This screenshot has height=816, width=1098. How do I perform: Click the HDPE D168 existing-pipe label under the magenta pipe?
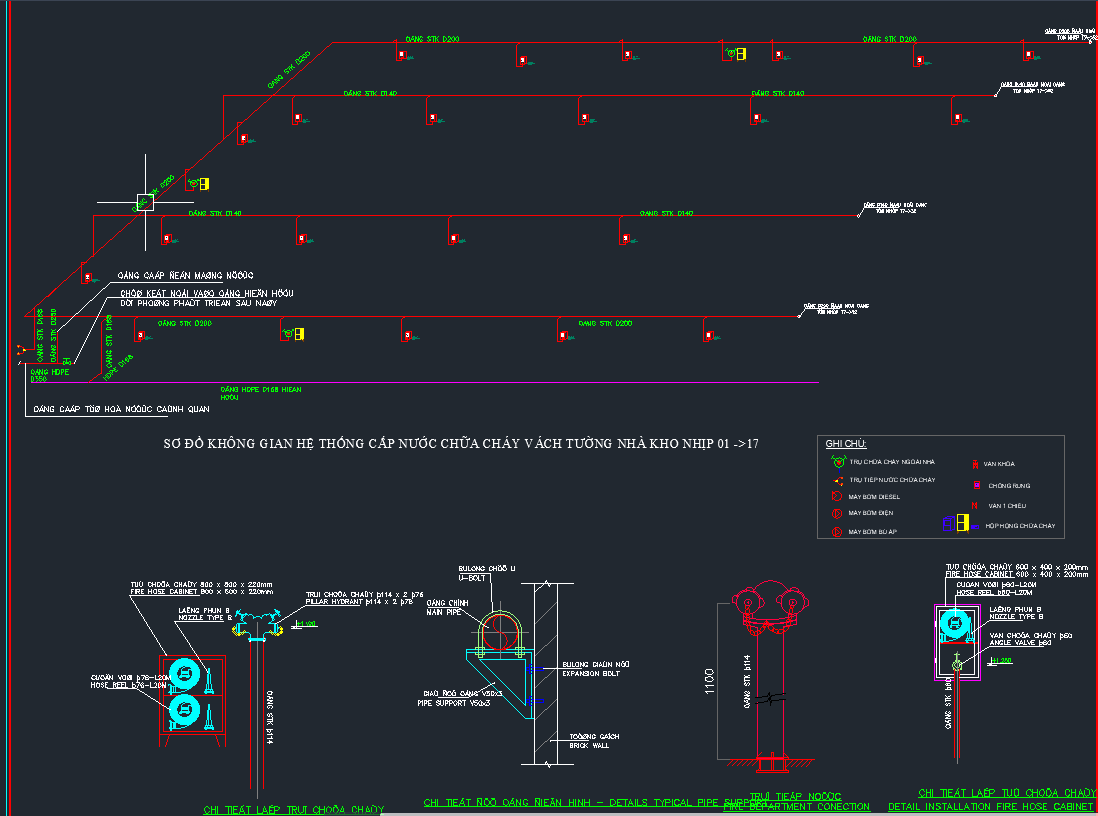260,393
